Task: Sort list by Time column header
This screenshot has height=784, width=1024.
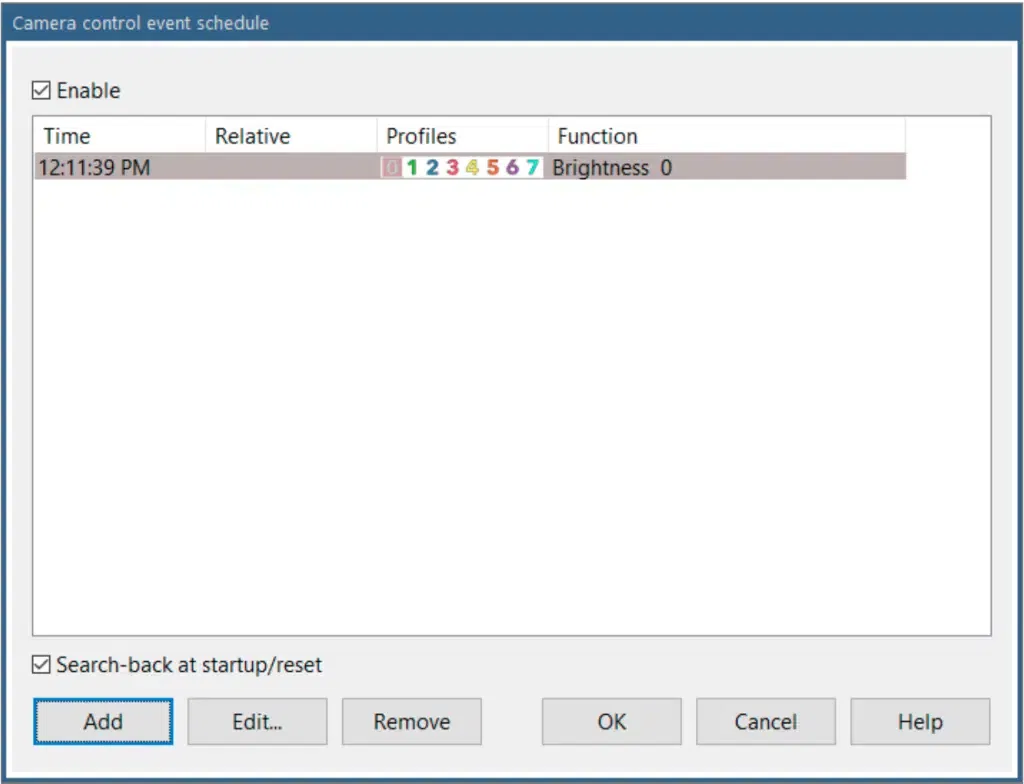Action: [120, 136]
